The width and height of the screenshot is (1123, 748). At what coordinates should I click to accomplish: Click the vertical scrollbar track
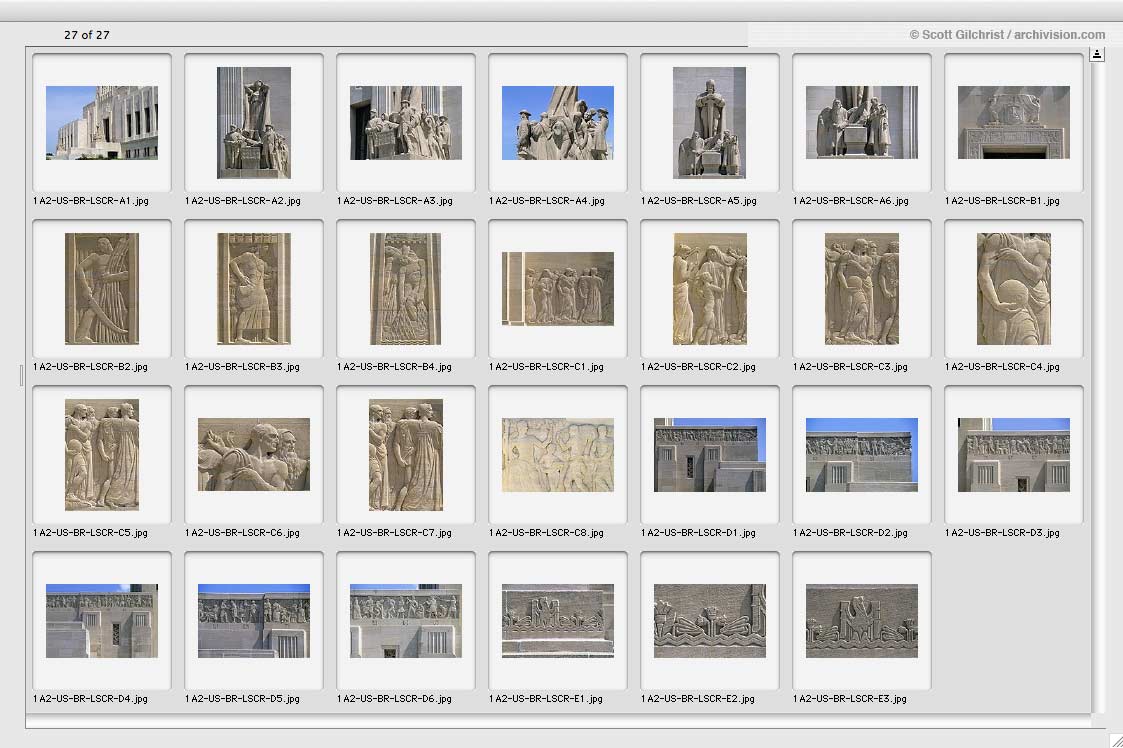(x=1097, y=387)
